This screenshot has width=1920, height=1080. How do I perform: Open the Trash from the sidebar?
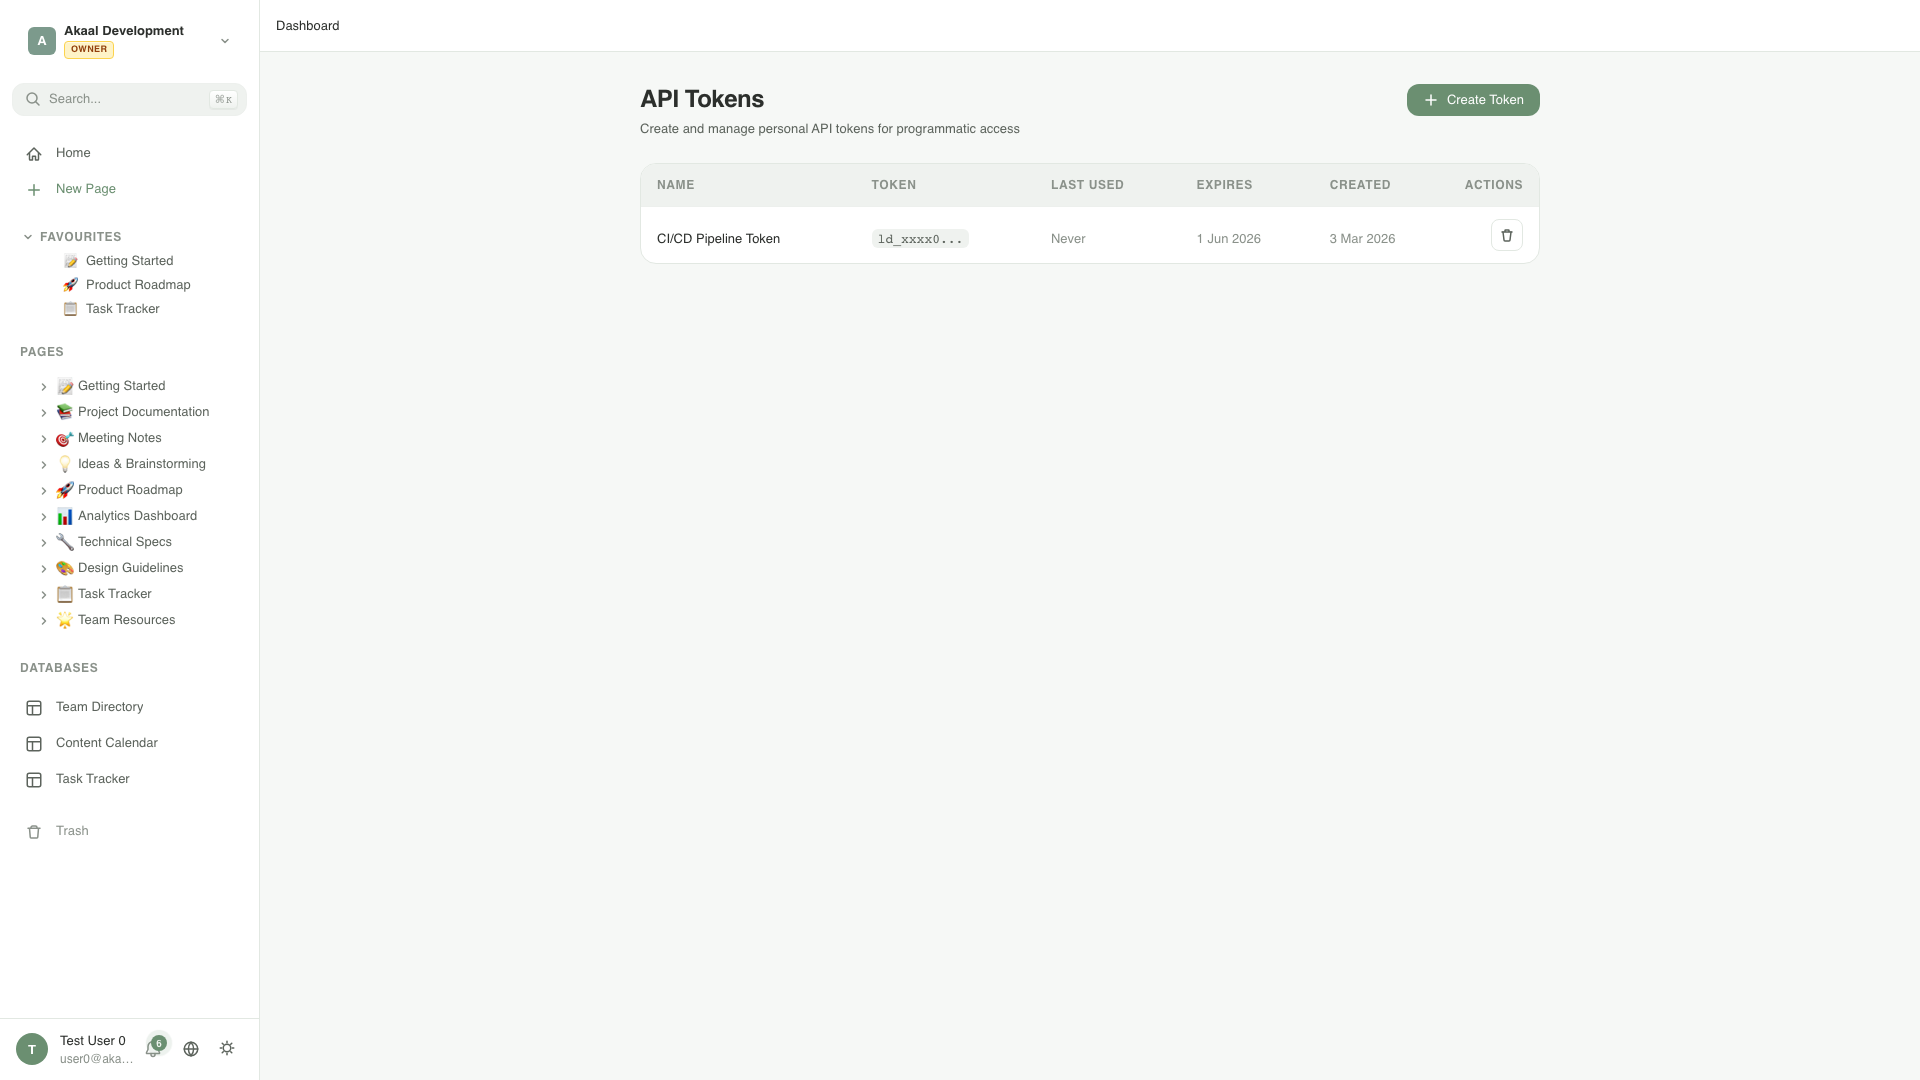pos(71,830)
